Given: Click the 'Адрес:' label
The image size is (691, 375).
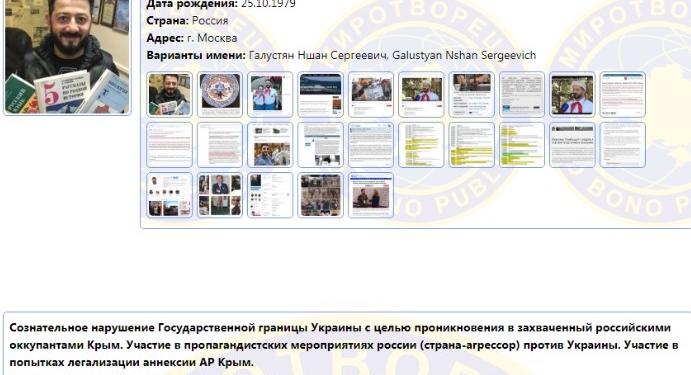Looking at the screenshot, I should pyautogui.click(x=165, y=38).
